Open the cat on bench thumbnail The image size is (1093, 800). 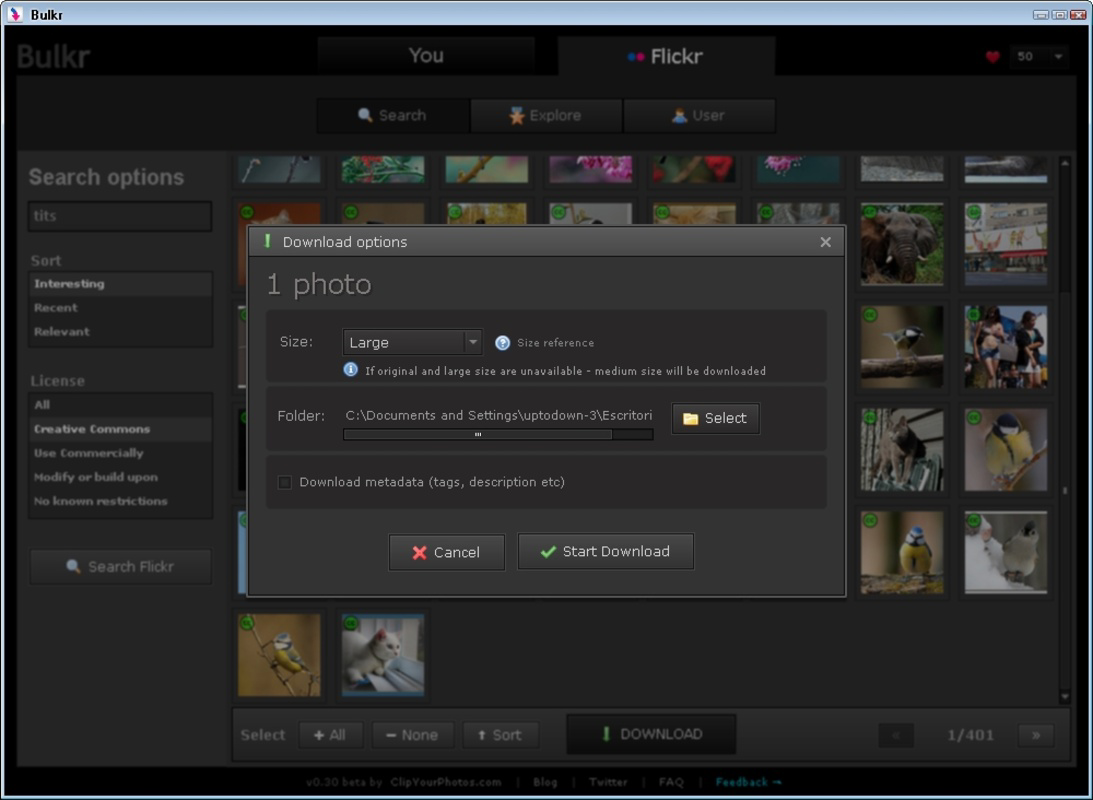(902, 449)
